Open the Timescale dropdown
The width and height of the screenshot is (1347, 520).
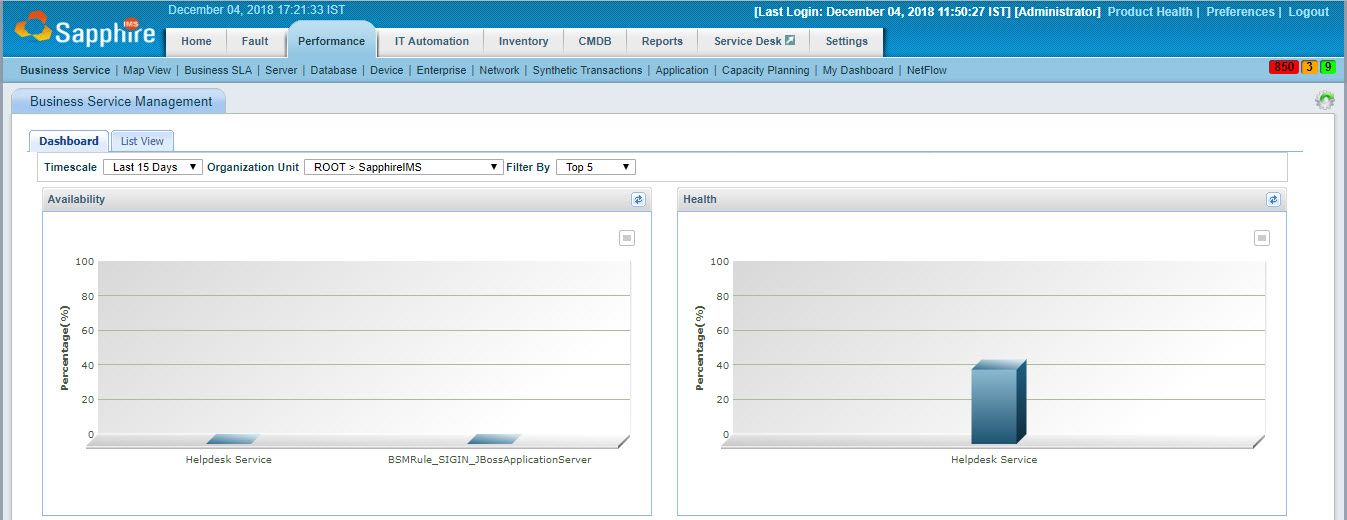tap(152, 167)
